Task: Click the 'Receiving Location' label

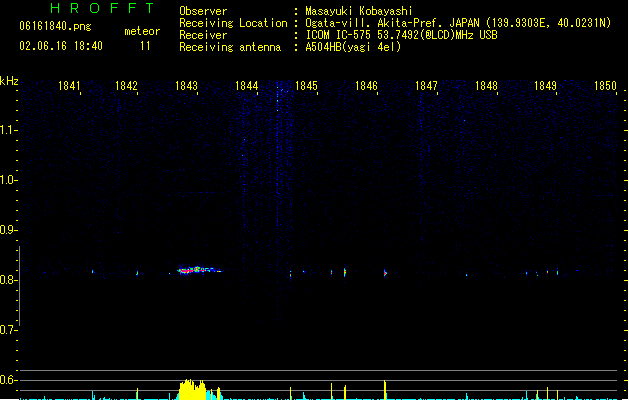Action: click(x=233, y=23)
